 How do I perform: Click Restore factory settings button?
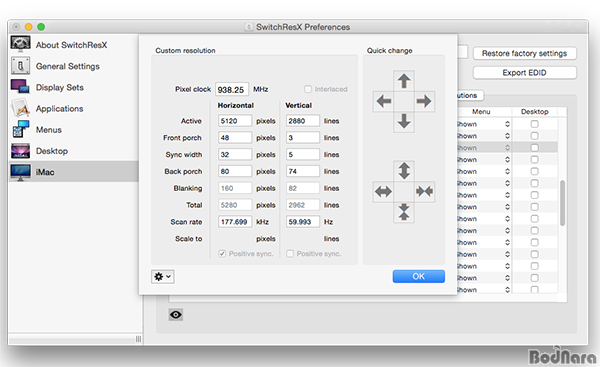(524, 53)
